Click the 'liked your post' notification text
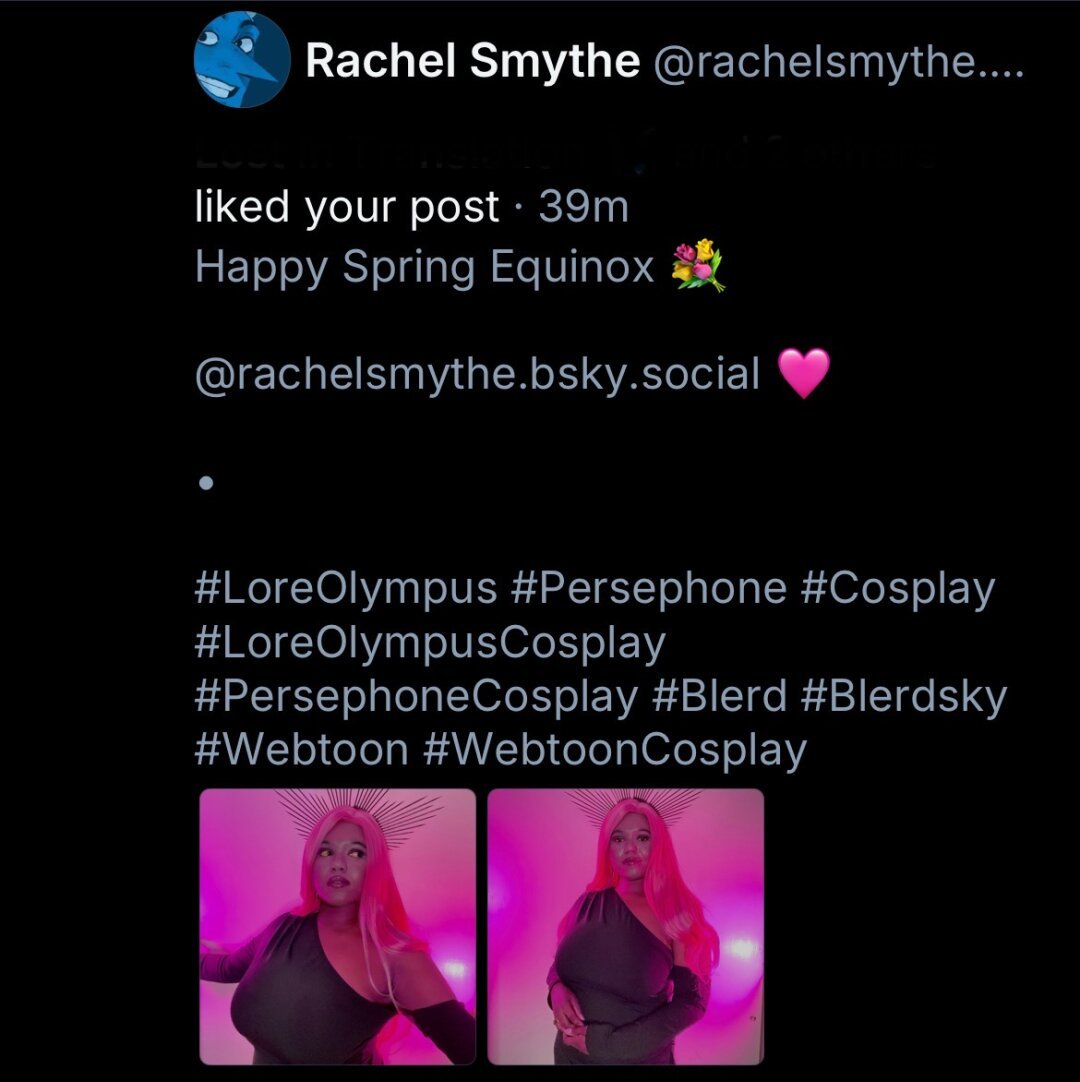1080x1082 pixels. click(x=346, y=207)
